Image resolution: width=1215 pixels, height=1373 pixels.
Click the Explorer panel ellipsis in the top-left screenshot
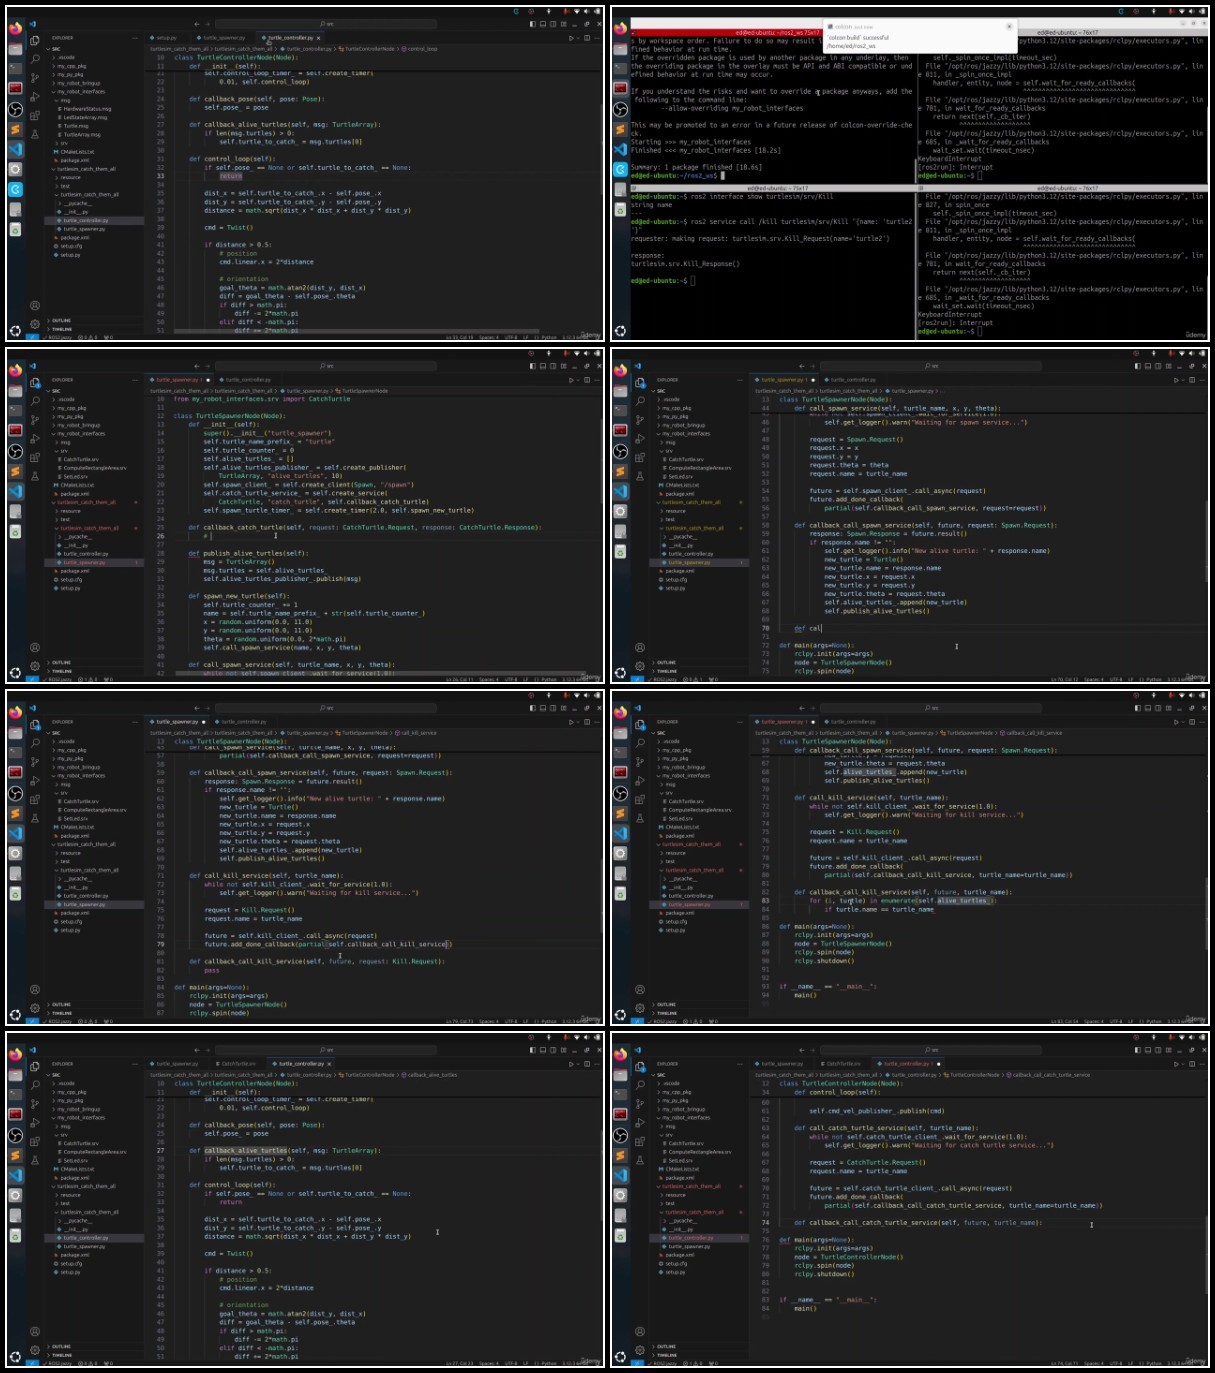[136, 38]
